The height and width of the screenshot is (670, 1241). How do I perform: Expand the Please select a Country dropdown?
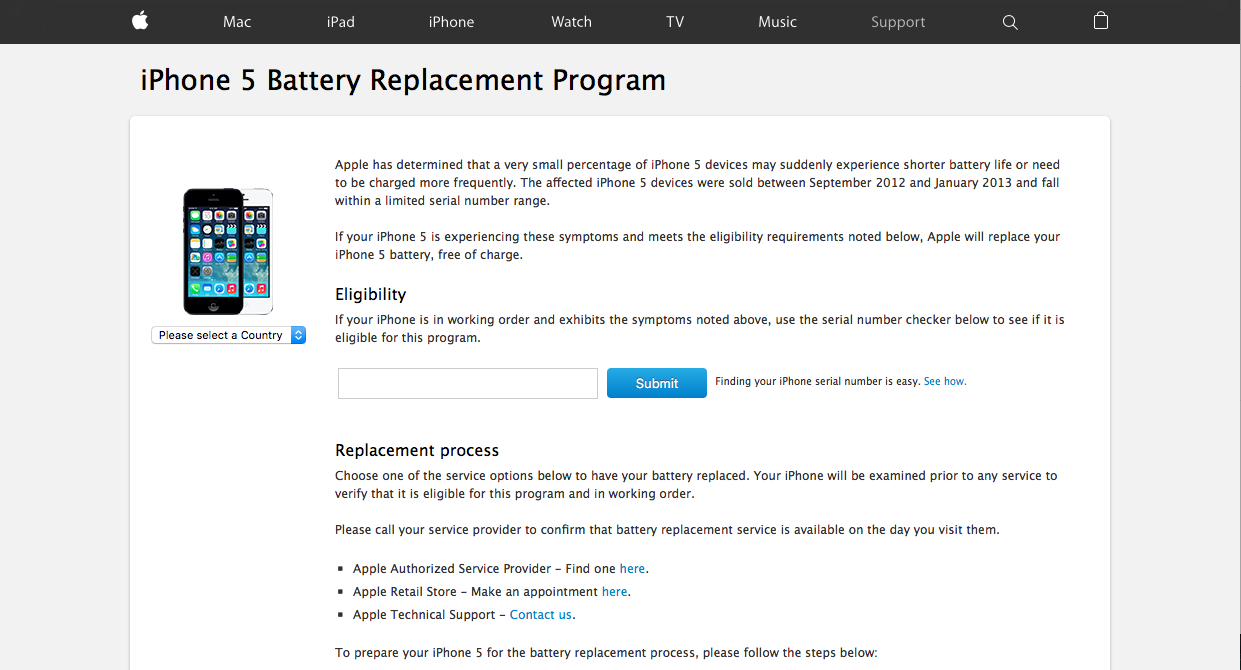(229, 336)
